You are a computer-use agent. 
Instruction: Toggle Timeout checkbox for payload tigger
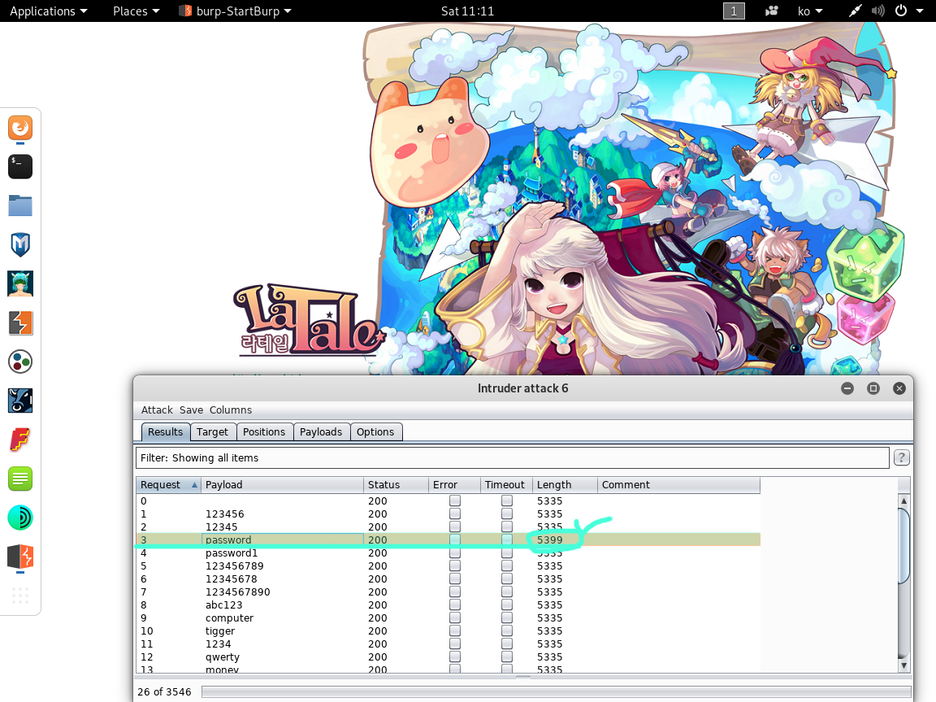507,631
